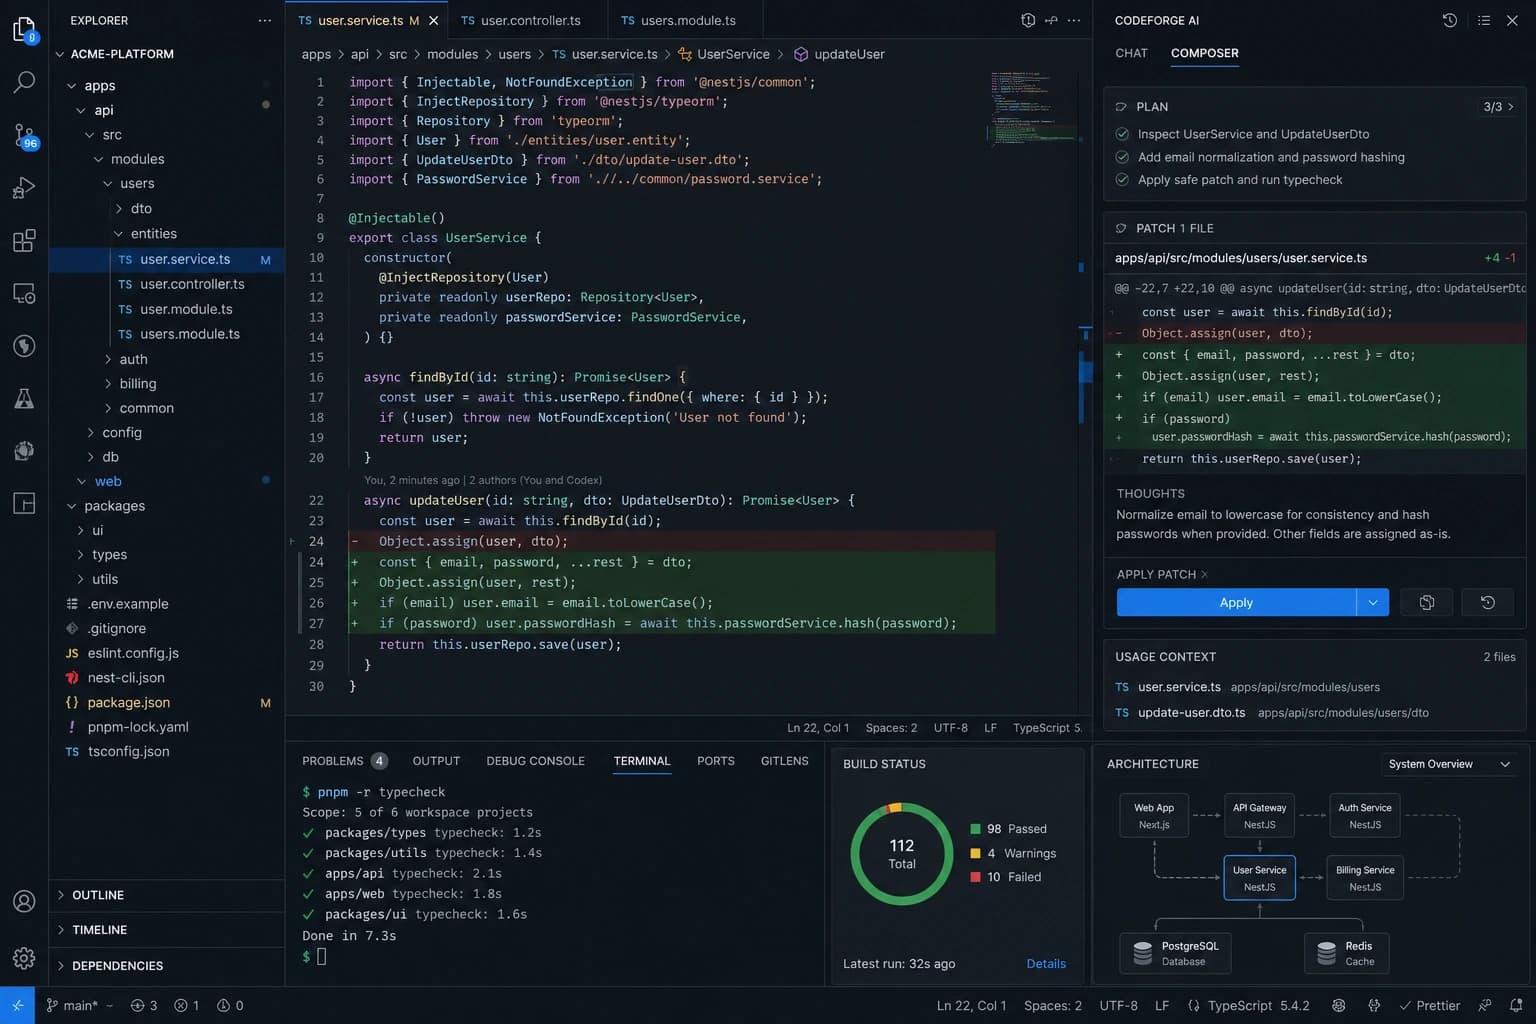Expand the billing folder
The image size is (1536, 1024).
(x=108, y=383)
